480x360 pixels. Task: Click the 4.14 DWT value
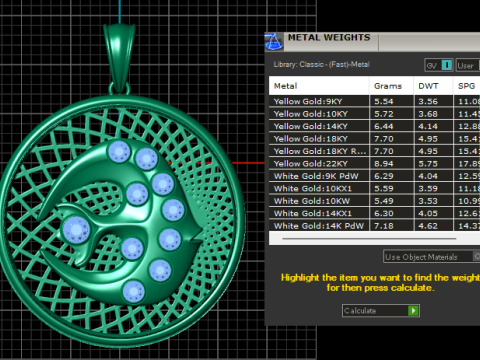[x=428, y=126]
